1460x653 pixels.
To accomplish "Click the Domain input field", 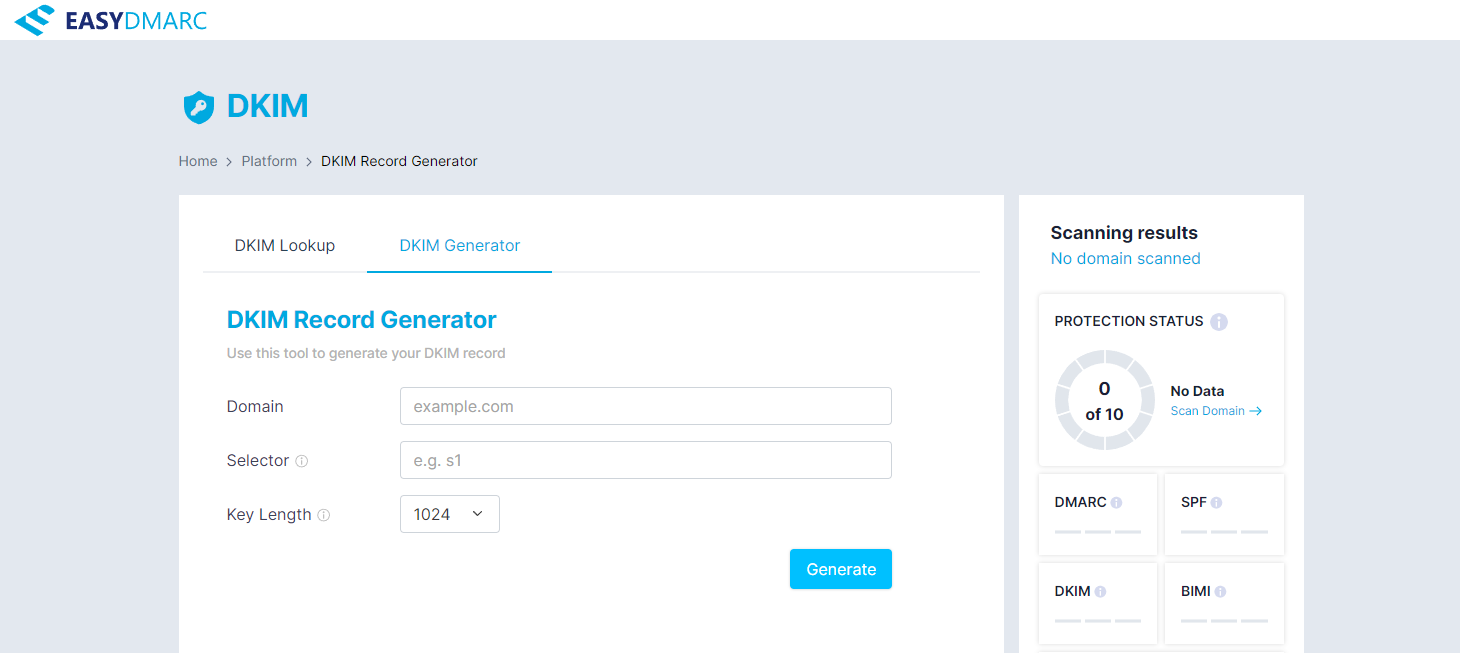I will click(645, 406).
